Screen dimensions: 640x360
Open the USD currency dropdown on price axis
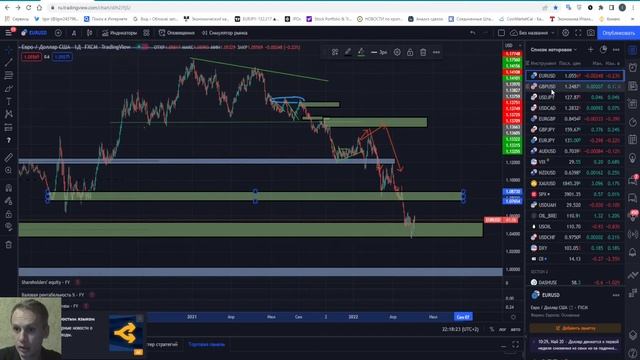(513, 45)
